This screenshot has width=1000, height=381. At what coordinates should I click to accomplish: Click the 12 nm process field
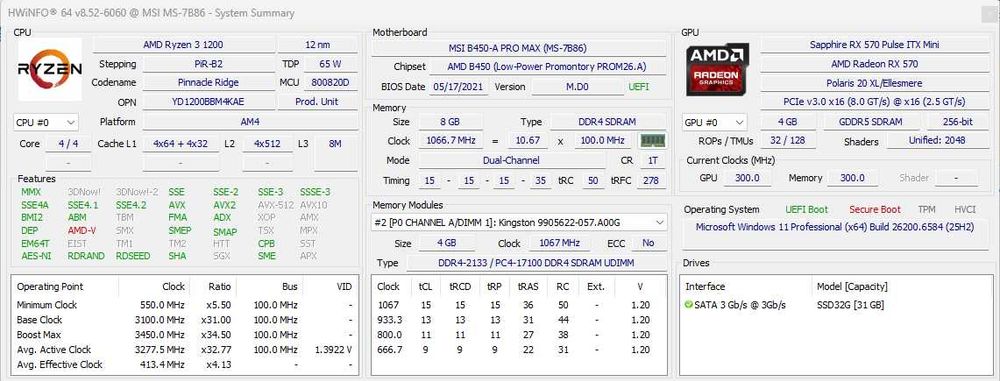pyautogui.click(x=318, y=45)
